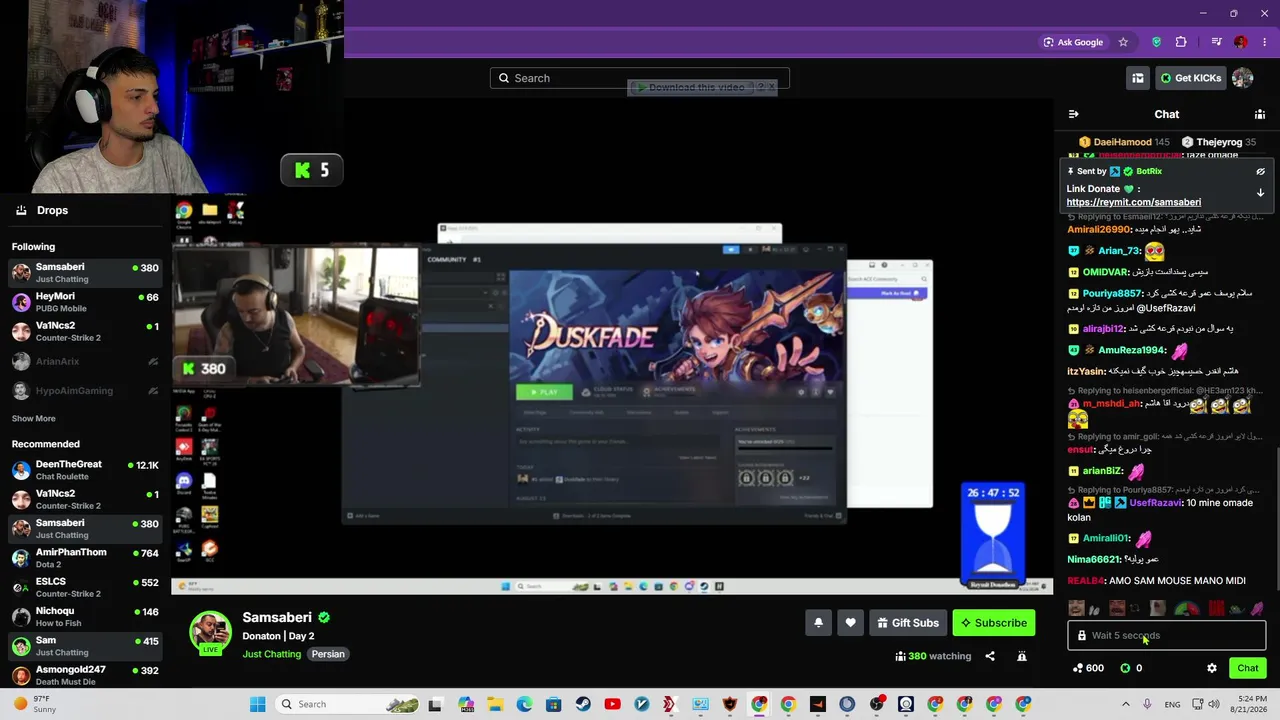Open the volume control in the tray
The image size is (1280, 720).
(x=1214, y=704)
